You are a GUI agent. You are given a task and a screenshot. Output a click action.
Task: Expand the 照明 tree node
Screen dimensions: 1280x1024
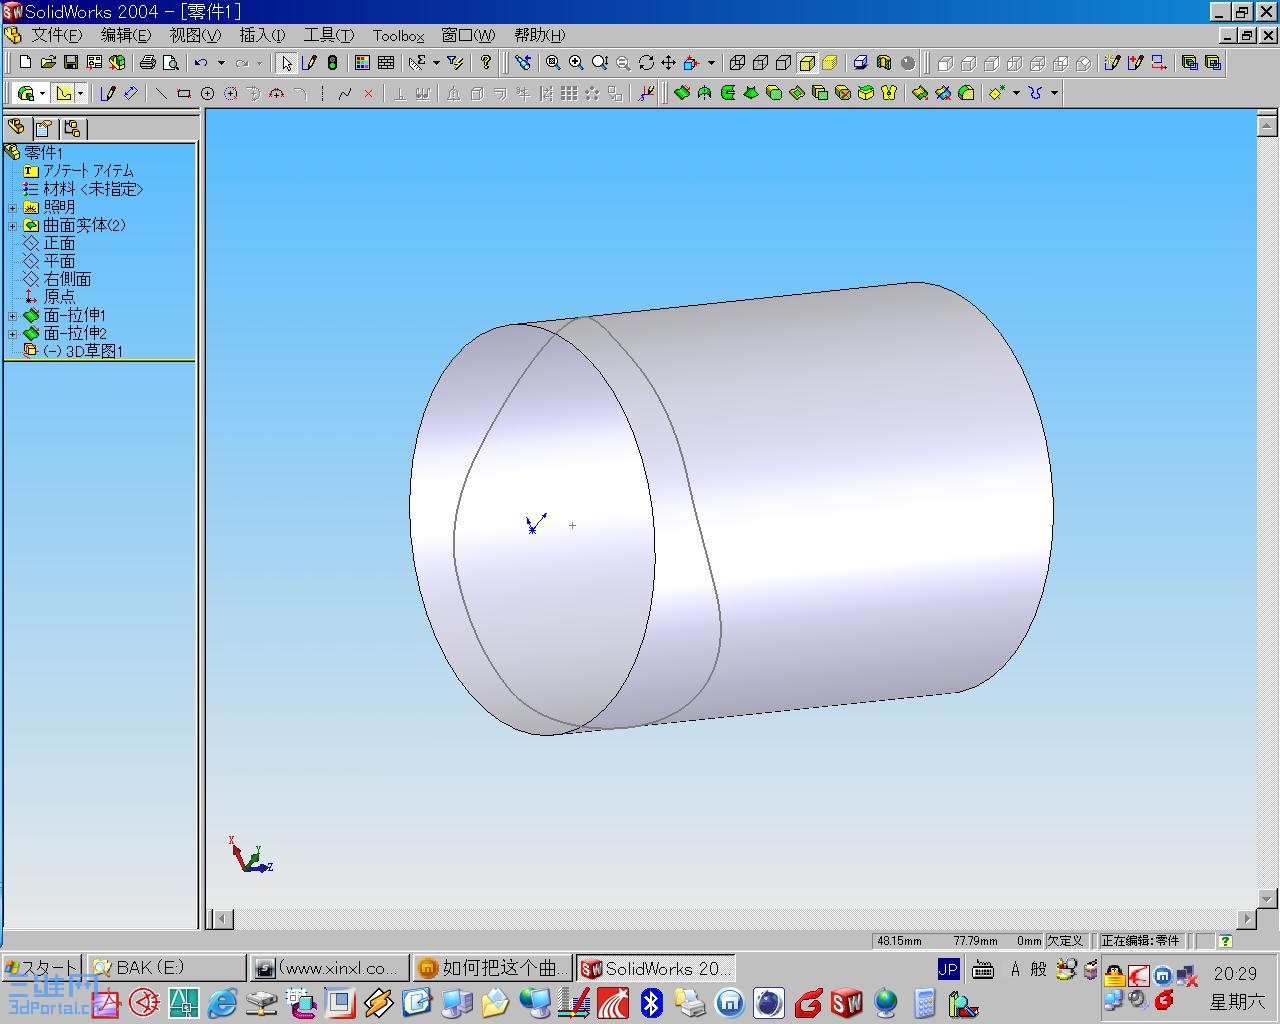click(x=12, y=208)
